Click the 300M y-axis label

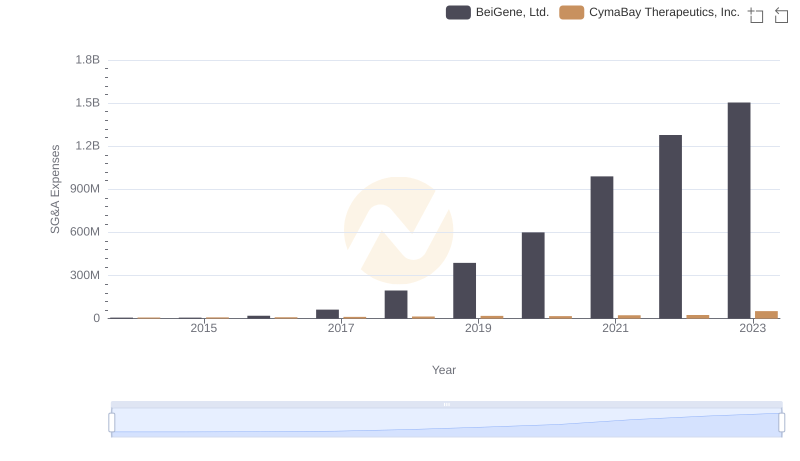tap(85, 275)
